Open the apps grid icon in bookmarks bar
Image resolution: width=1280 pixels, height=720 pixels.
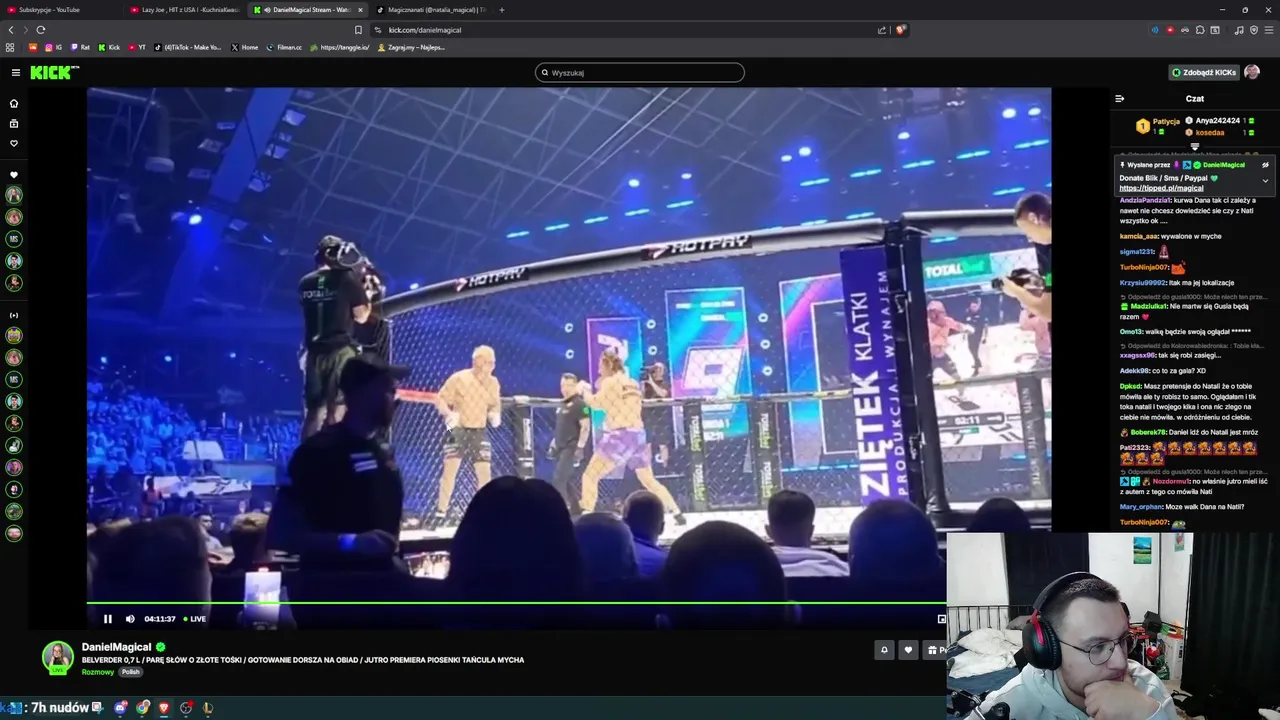tap(10, 47)
